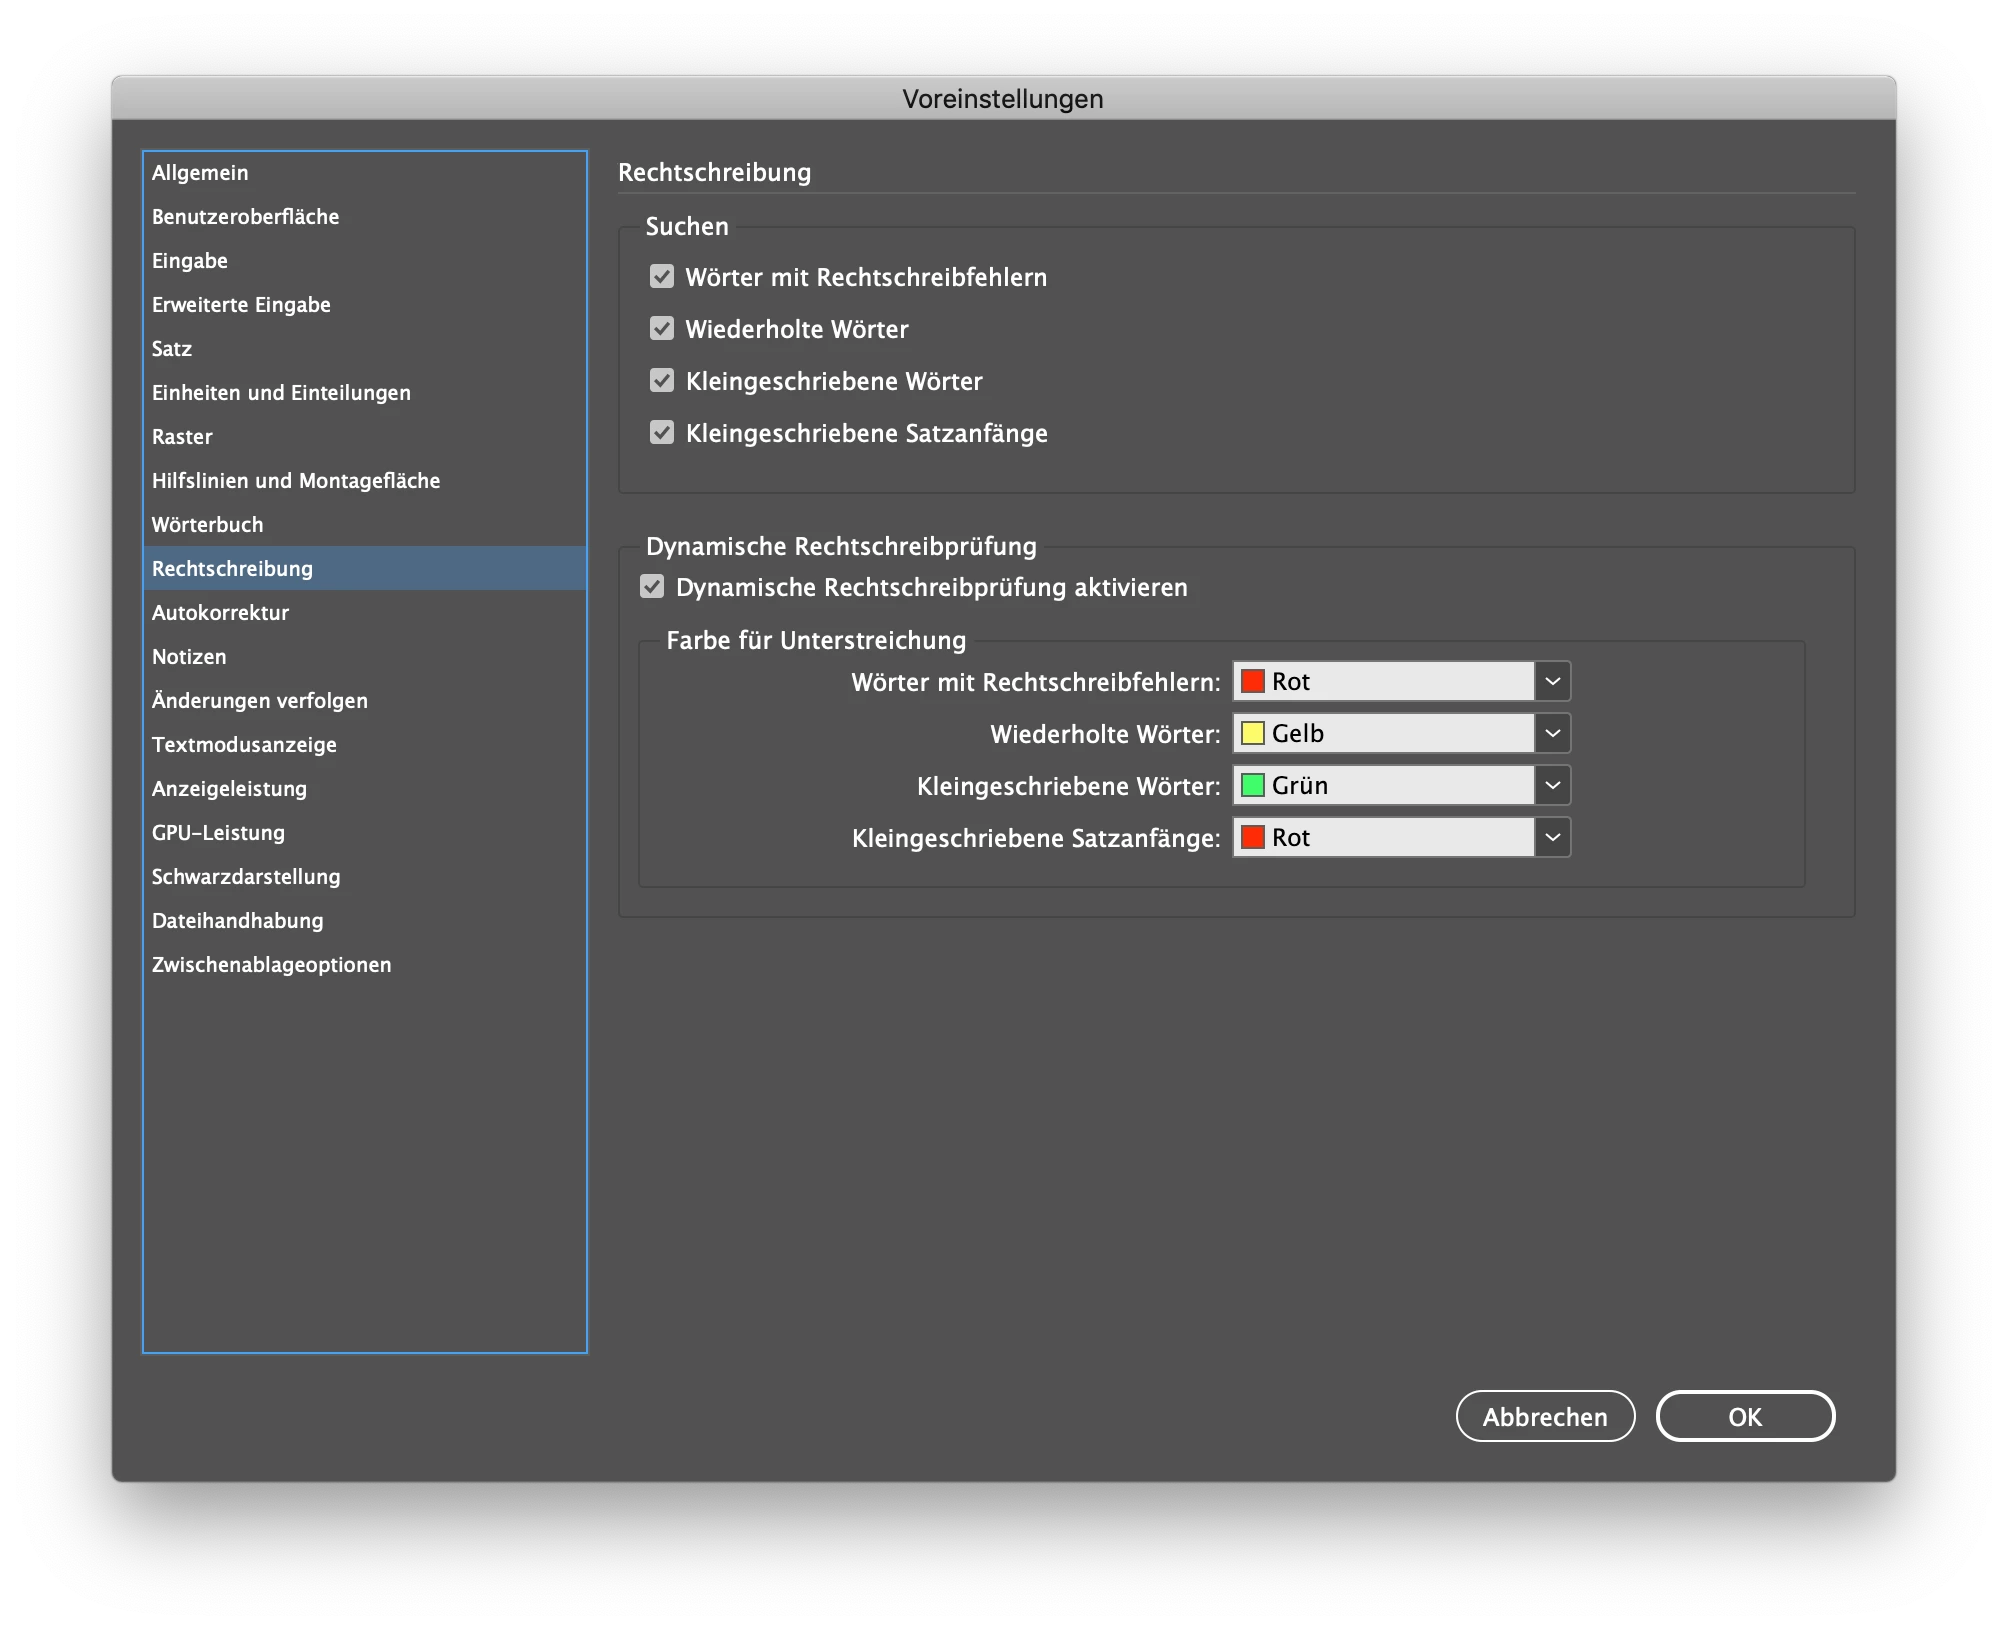Open GPU-Leistung settings category
The height and width of the screenshot is (1630, 2008).
pyautogui.click(x=218, y=833)
